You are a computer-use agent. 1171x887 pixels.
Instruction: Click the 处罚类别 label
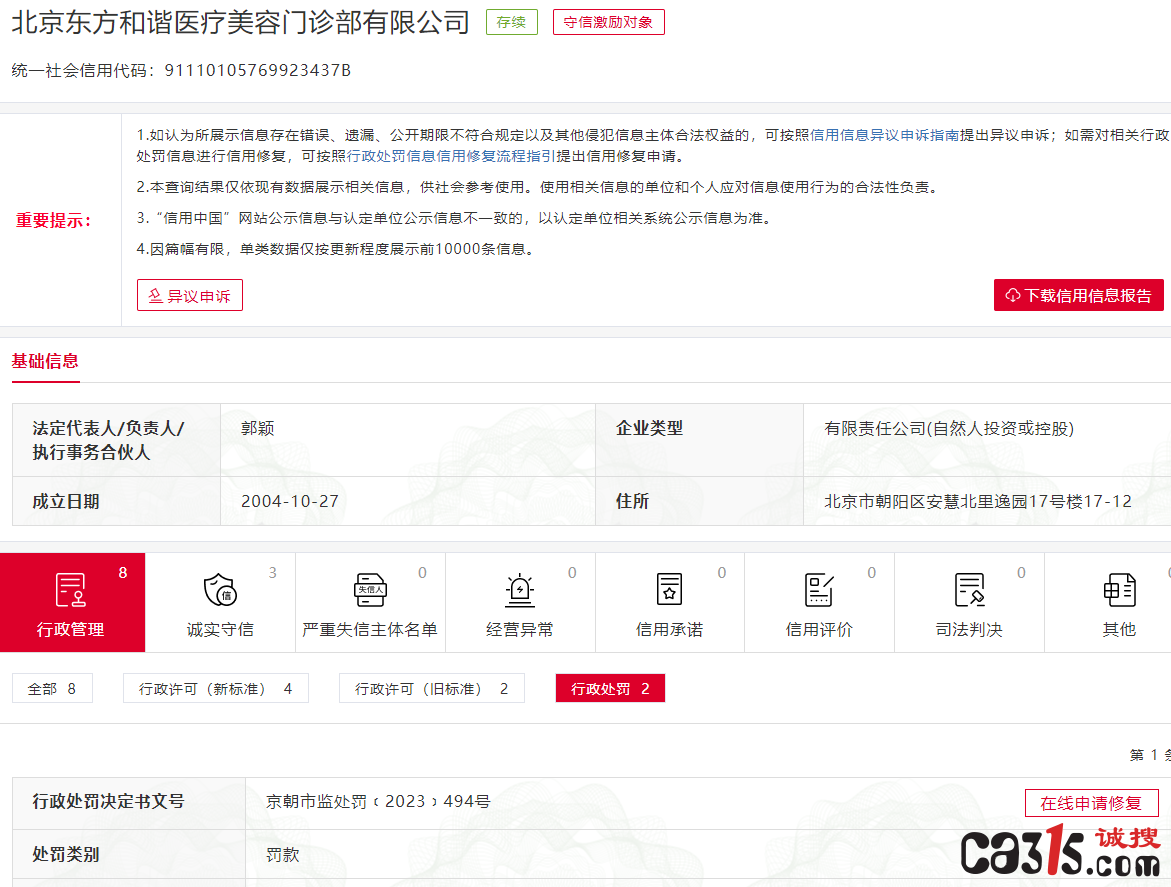coord(66,855)
